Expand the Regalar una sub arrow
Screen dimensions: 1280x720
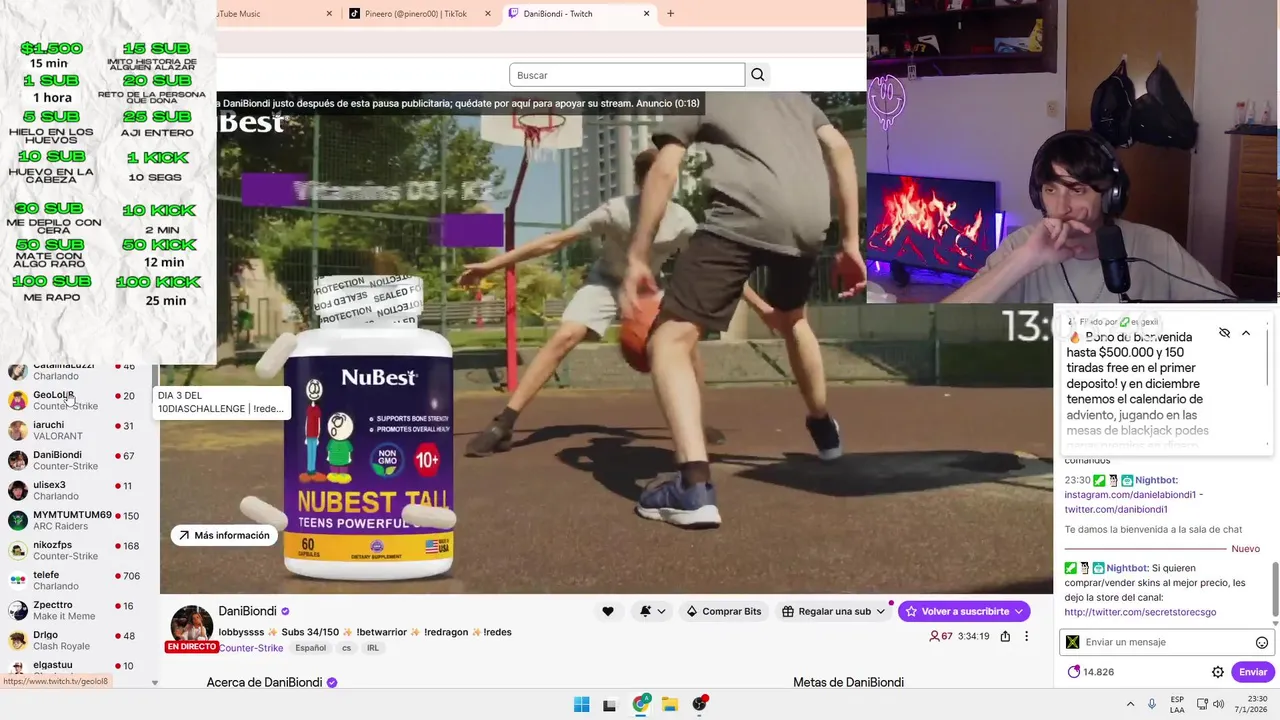[x=881, y=611]
